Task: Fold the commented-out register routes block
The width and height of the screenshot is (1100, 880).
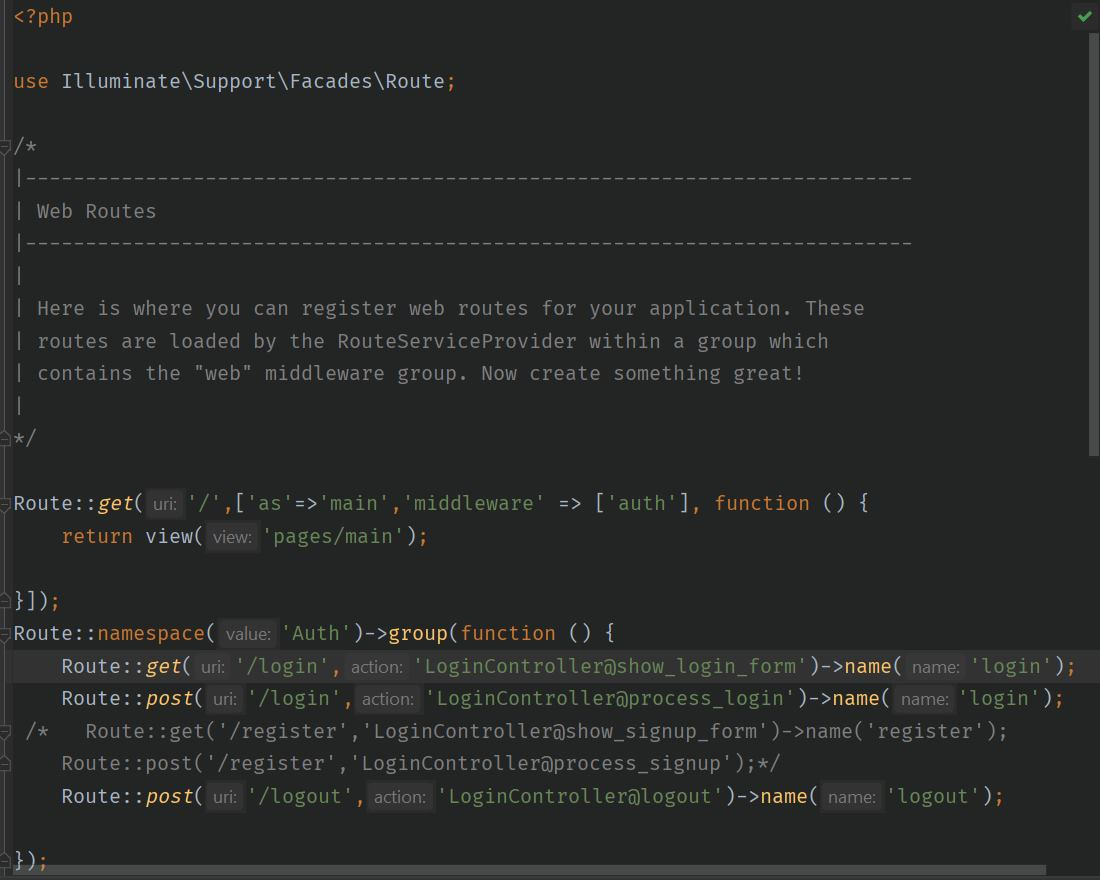Action: [6, 731]
